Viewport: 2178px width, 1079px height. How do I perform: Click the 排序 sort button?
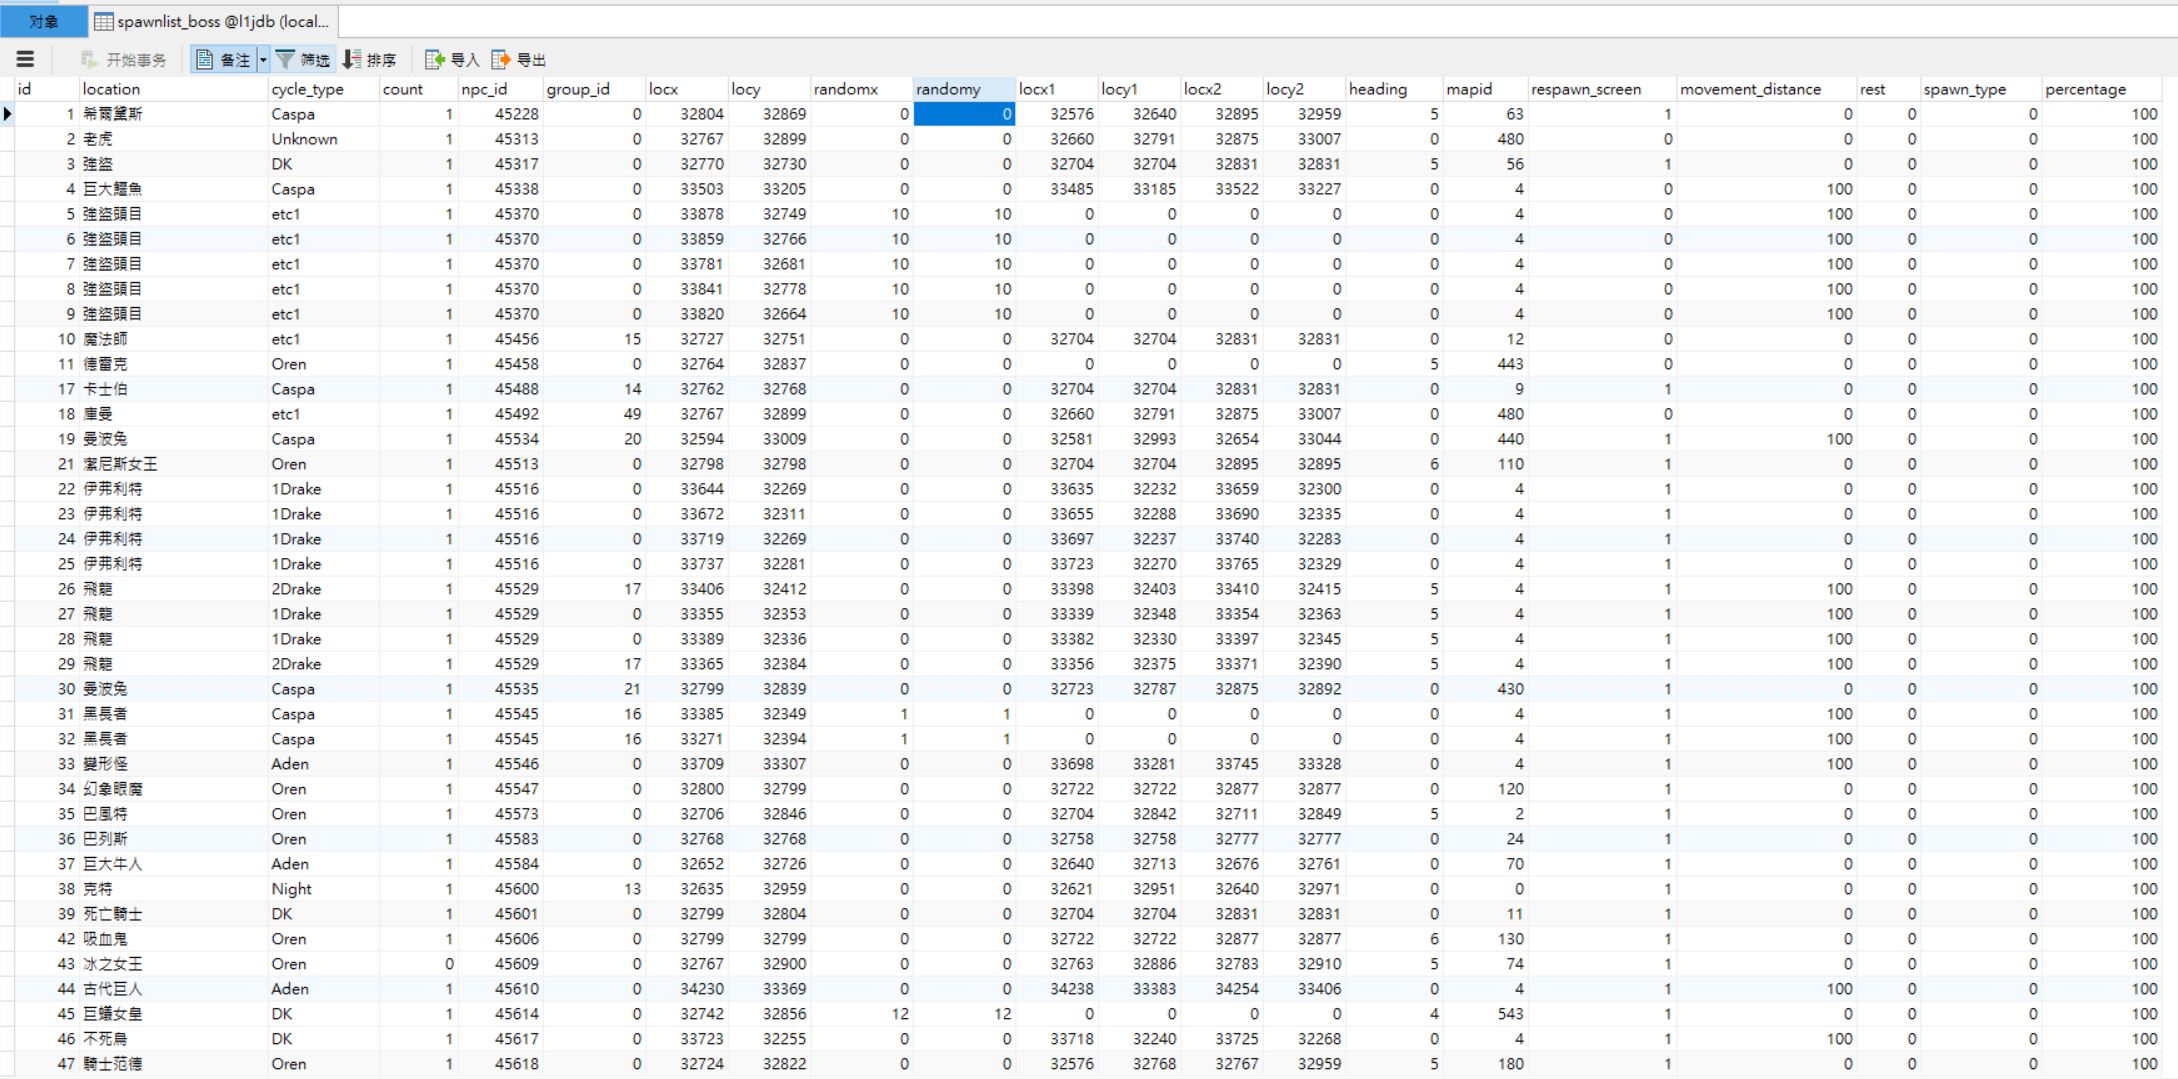(369, 60)
